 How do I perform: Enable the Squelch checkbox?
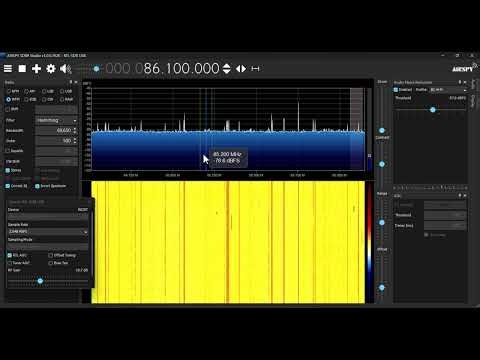(8, 151)
